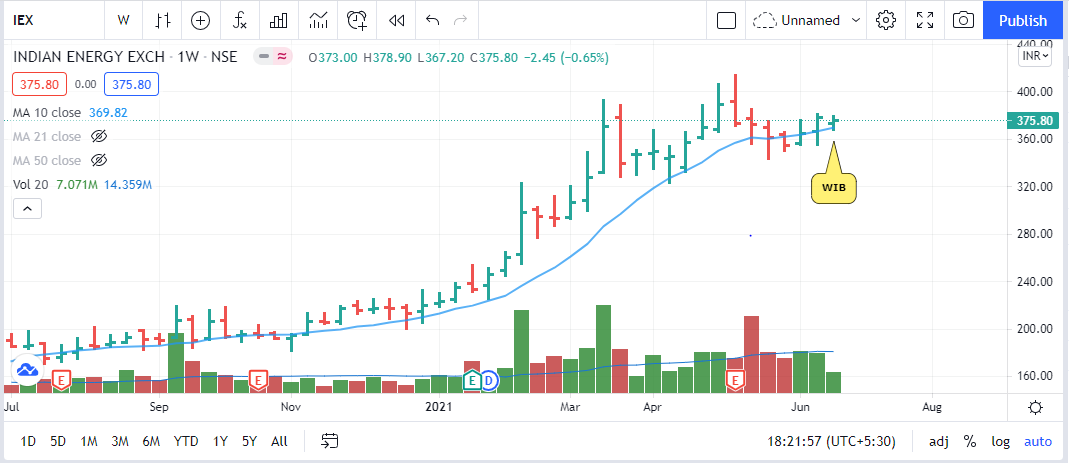Click the earnings E marker near July

click(x=62, y=379)
